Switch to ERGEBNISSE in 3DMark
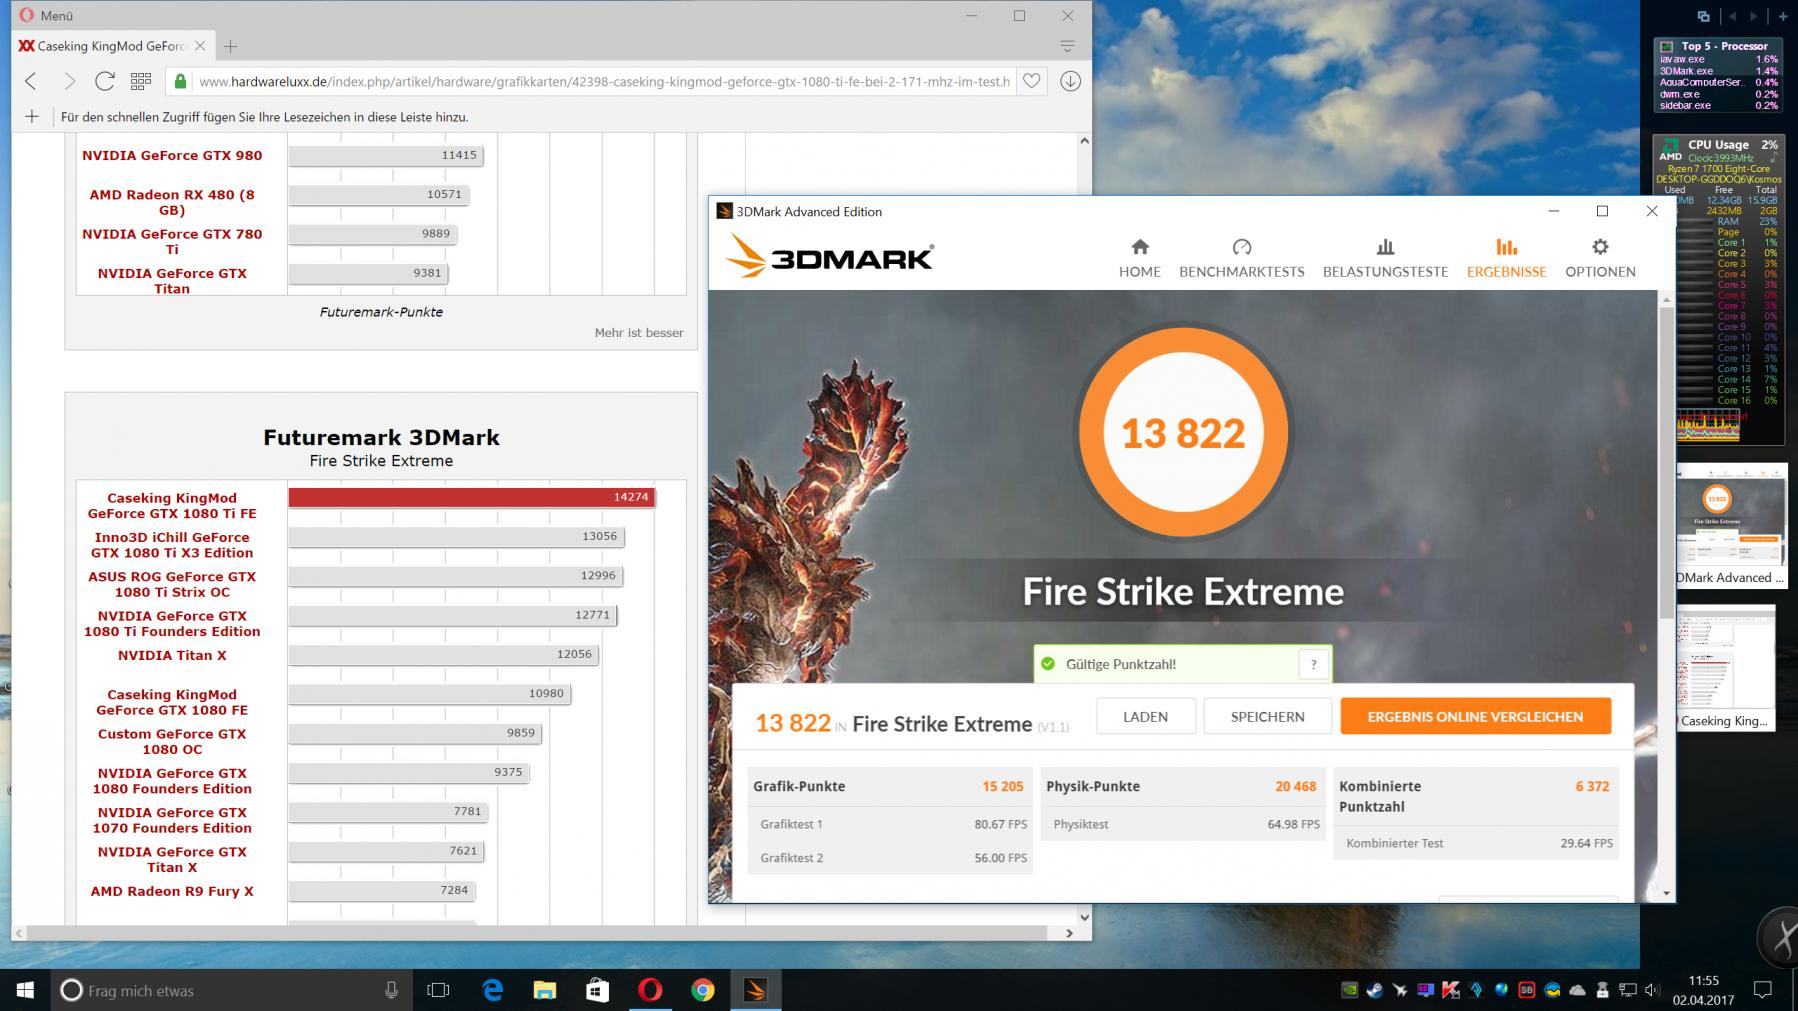Image resolution: width=1798 pixels, height=1011 pixels. point(1506,258)
